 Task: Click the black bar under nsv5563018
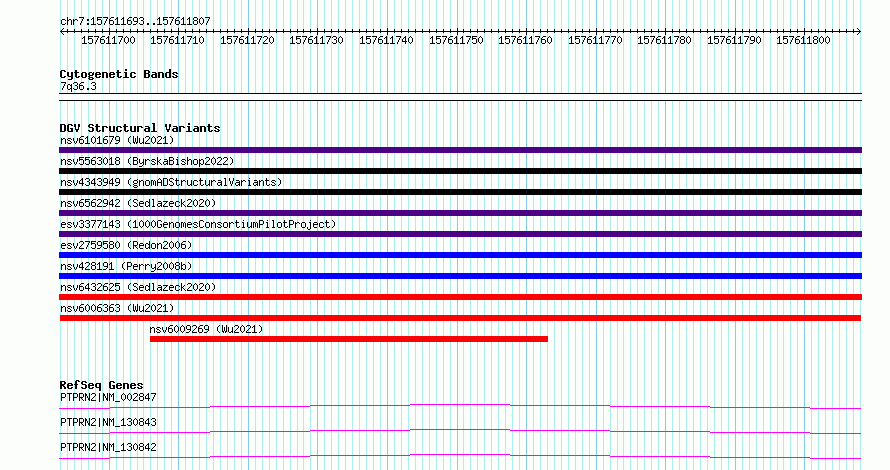click(460, 171)
